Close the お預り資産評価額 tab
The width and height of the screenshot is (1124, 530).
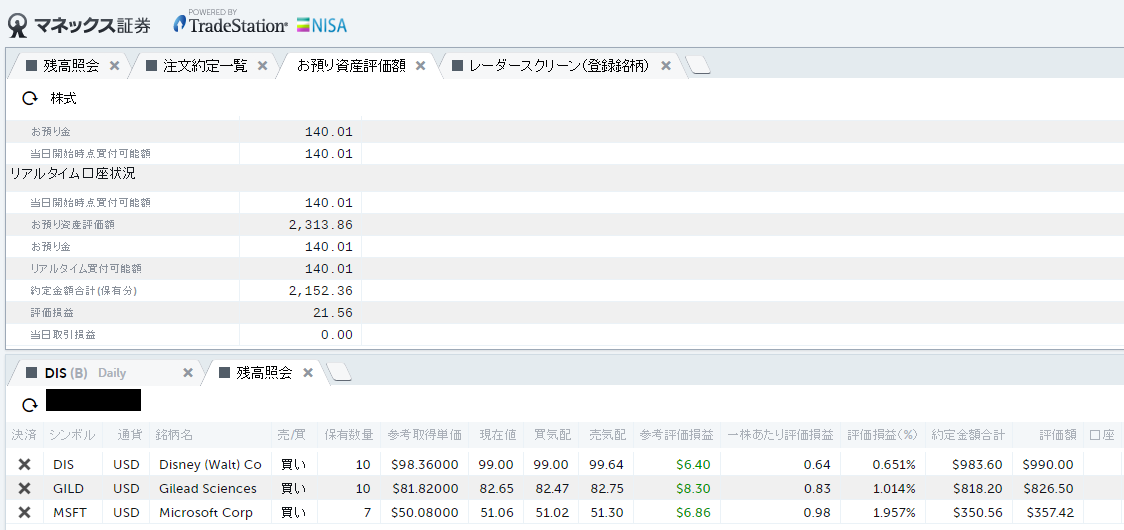[x=421, y=66]
